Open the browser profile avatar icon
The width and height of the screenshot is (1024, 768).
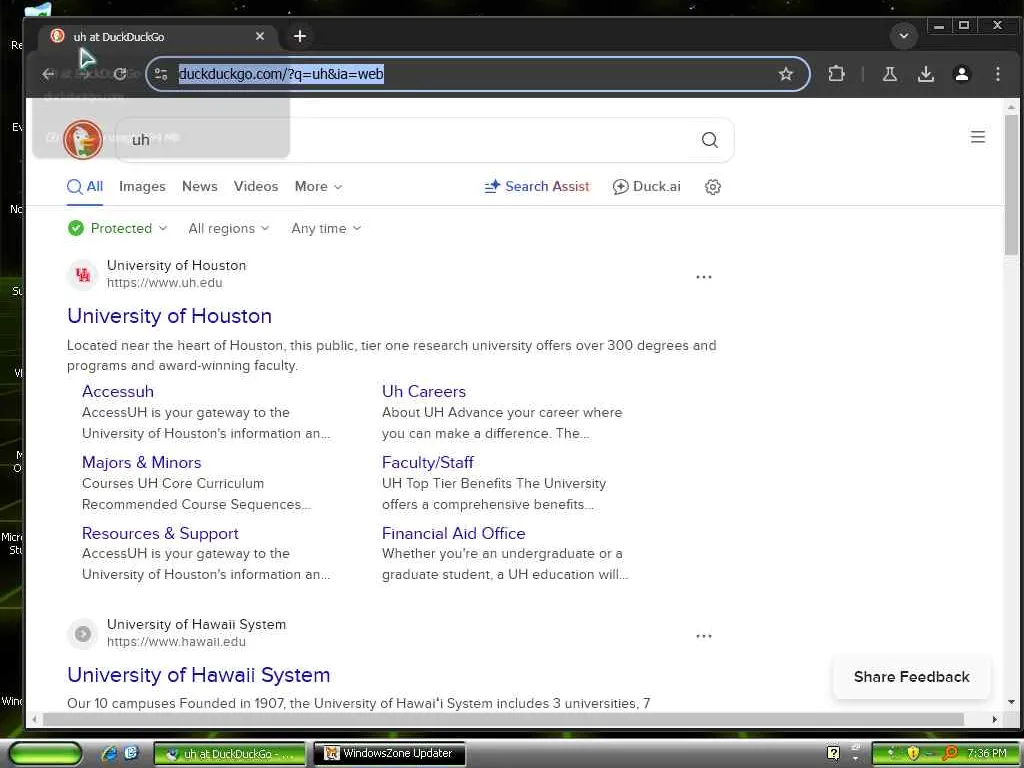pyautogui.click(x=961, y=74)
